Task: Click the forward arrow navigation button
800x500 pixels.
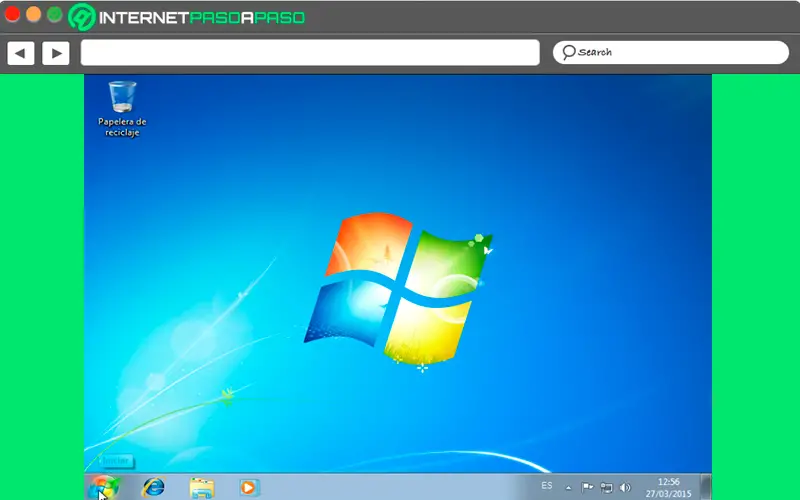Action: click(x=56, y=53)
